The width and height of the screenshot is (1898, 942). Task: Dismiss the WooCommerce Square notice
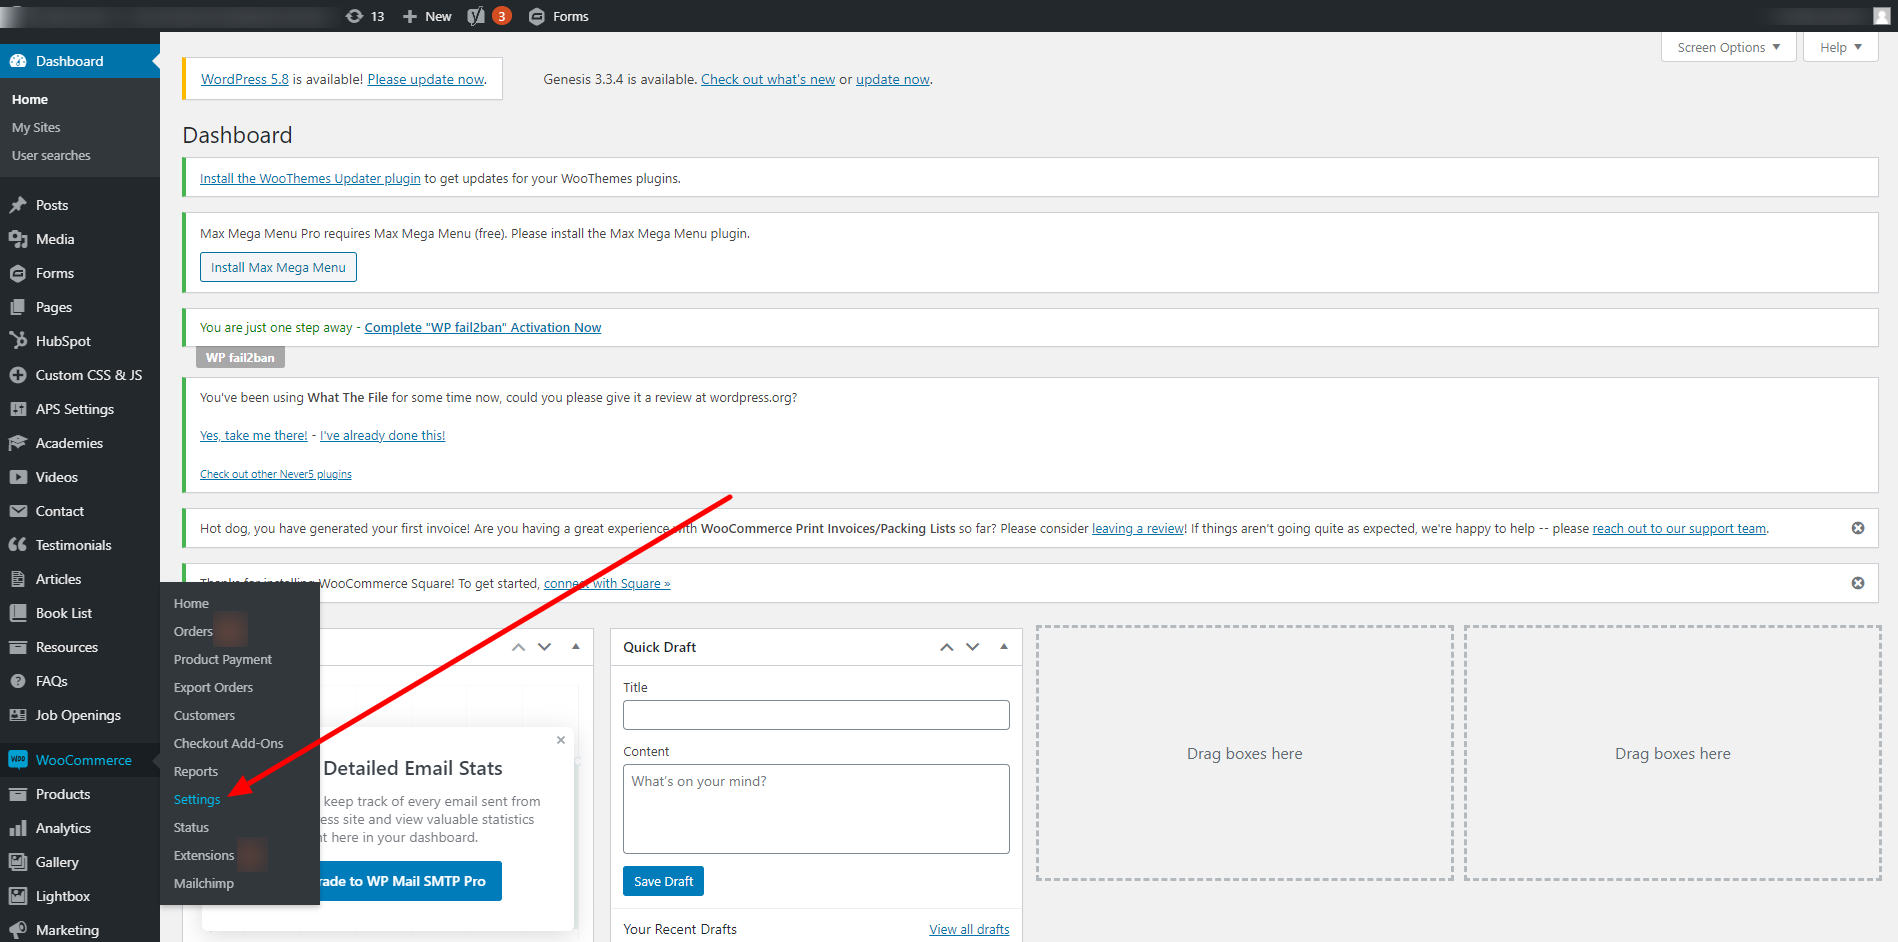tap(1858, 583)
